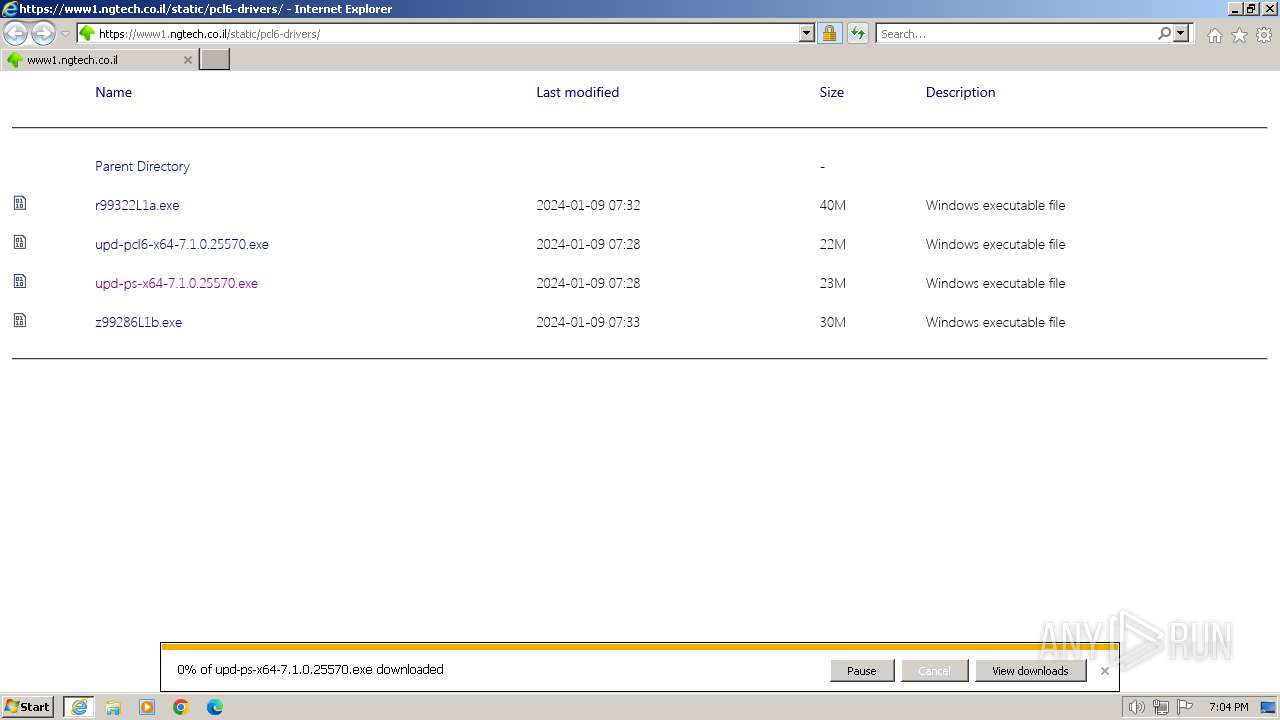The image size is (1280, 720).
Task: Download upd-pcl6-x64-7.1.0.25570.exe
Action: tap(182, 244)
